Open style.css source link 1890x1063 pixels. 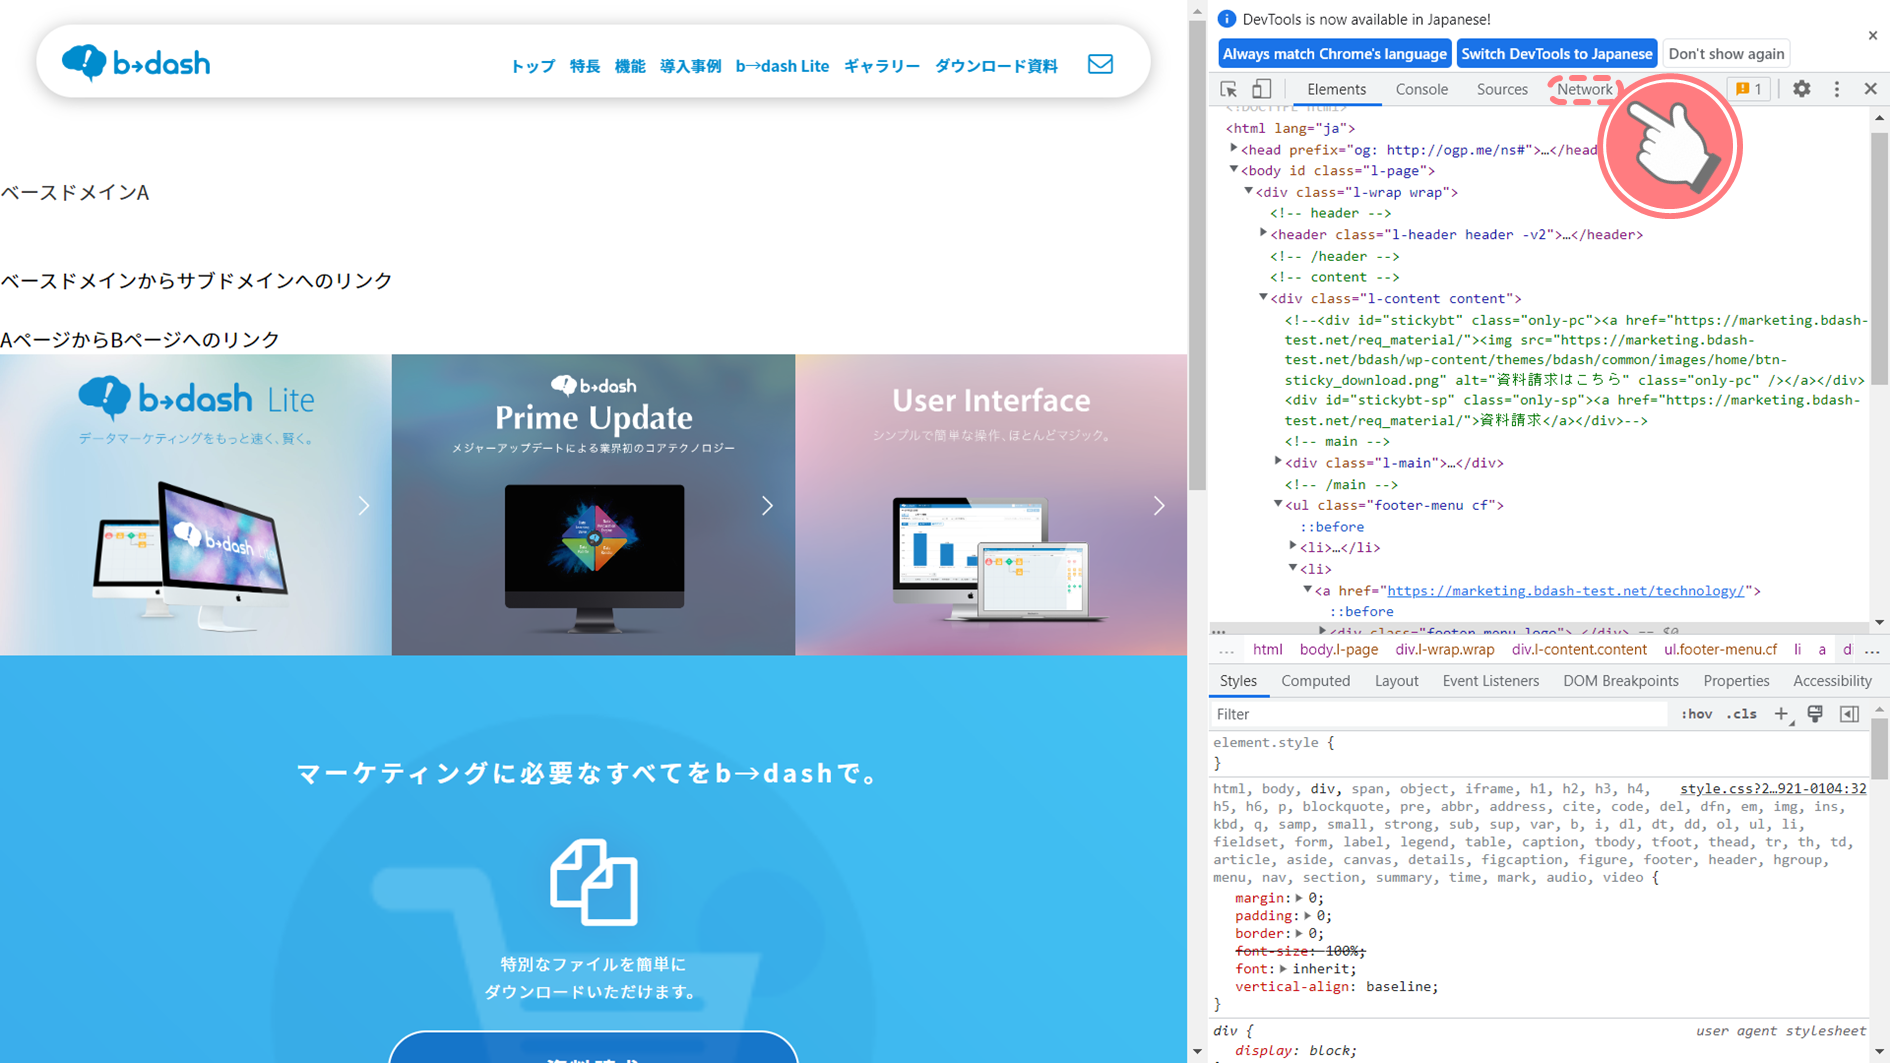click(x=1773, y=789)
